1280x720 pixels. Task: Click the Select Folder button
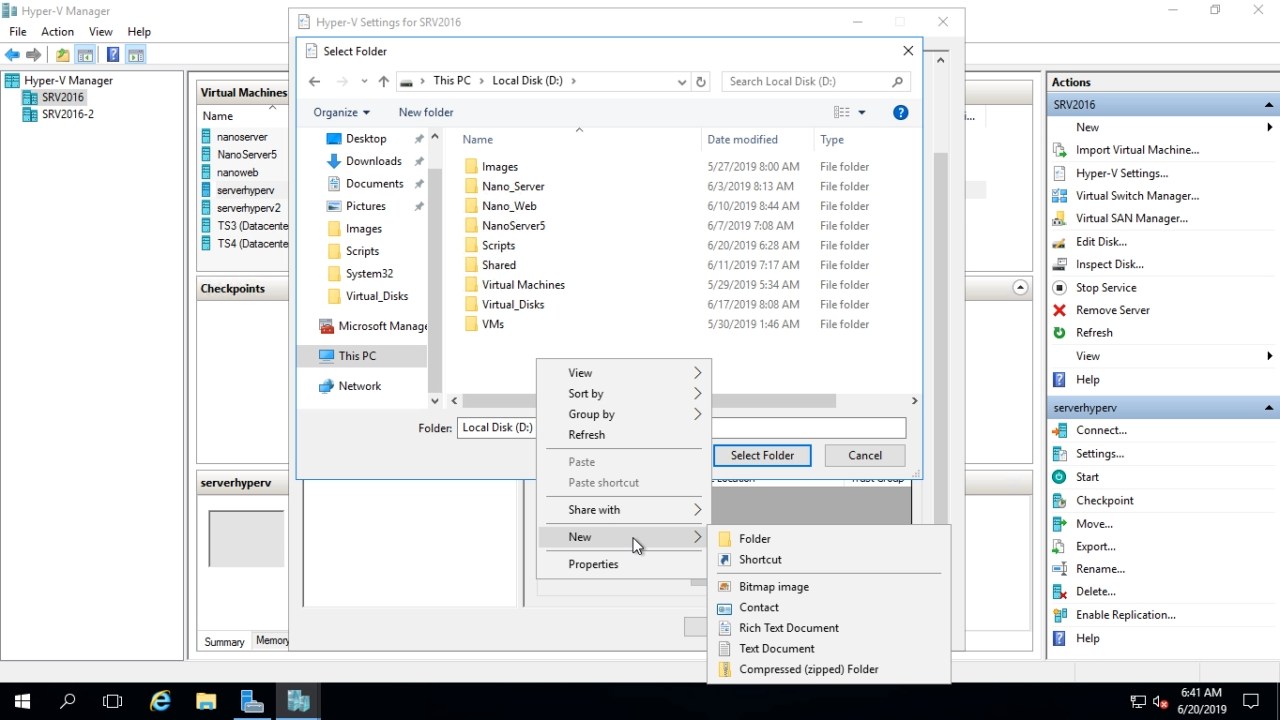(762, 456)
